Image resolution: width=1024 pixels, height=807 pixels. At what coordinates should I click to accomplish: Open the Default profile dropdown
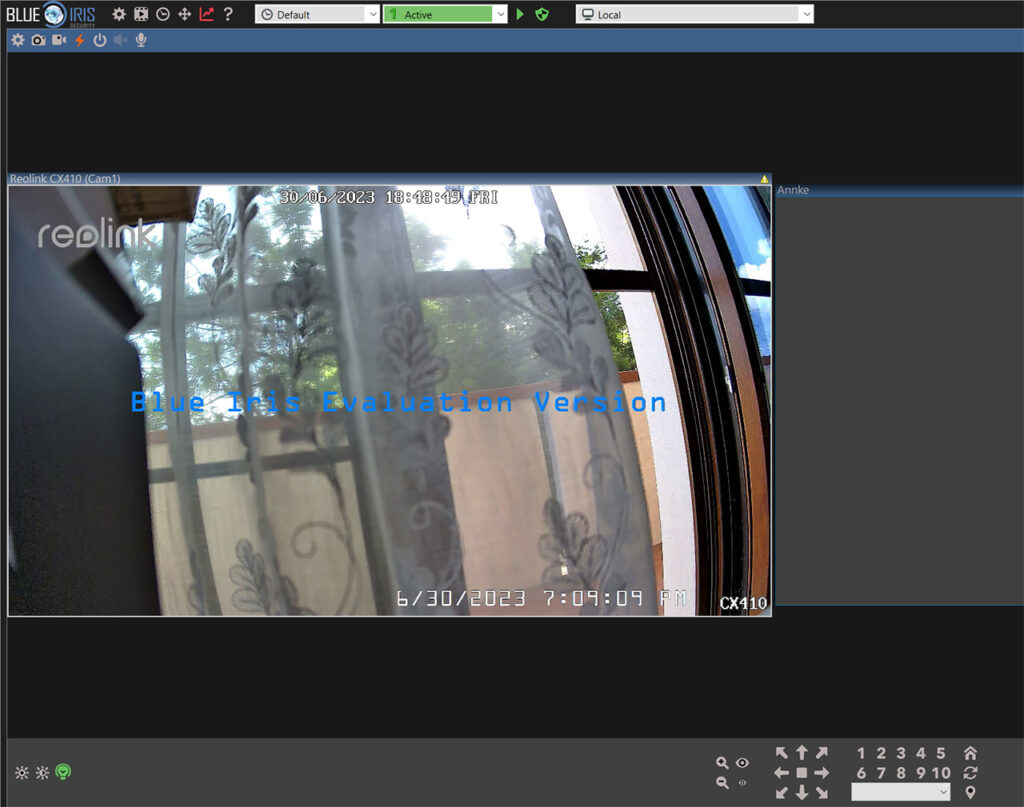(316, 15)
